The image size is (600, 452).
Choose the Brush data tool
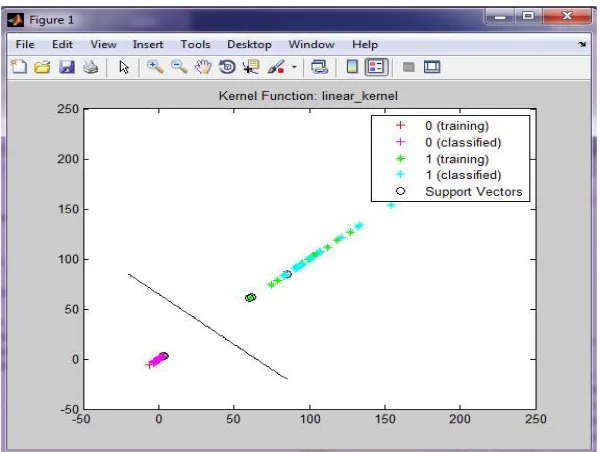pos(276,67)
